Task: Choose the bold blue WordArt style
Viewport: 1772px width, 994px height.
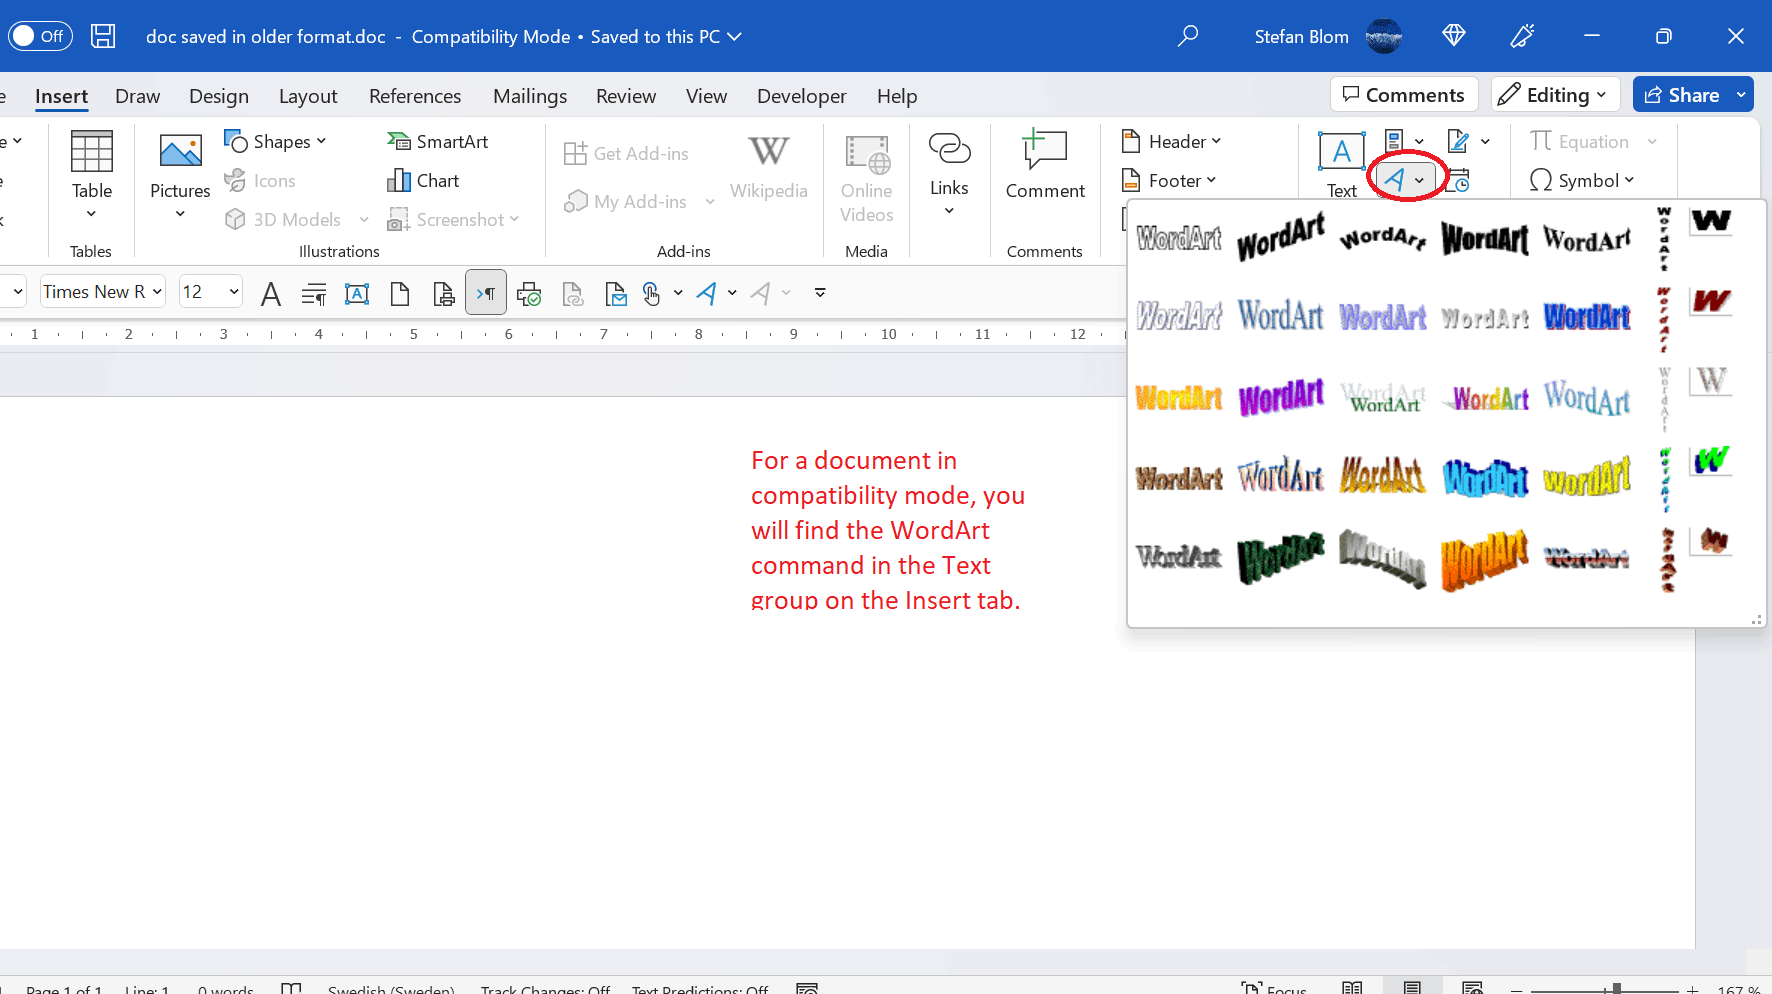Action: coord(1587,317)
